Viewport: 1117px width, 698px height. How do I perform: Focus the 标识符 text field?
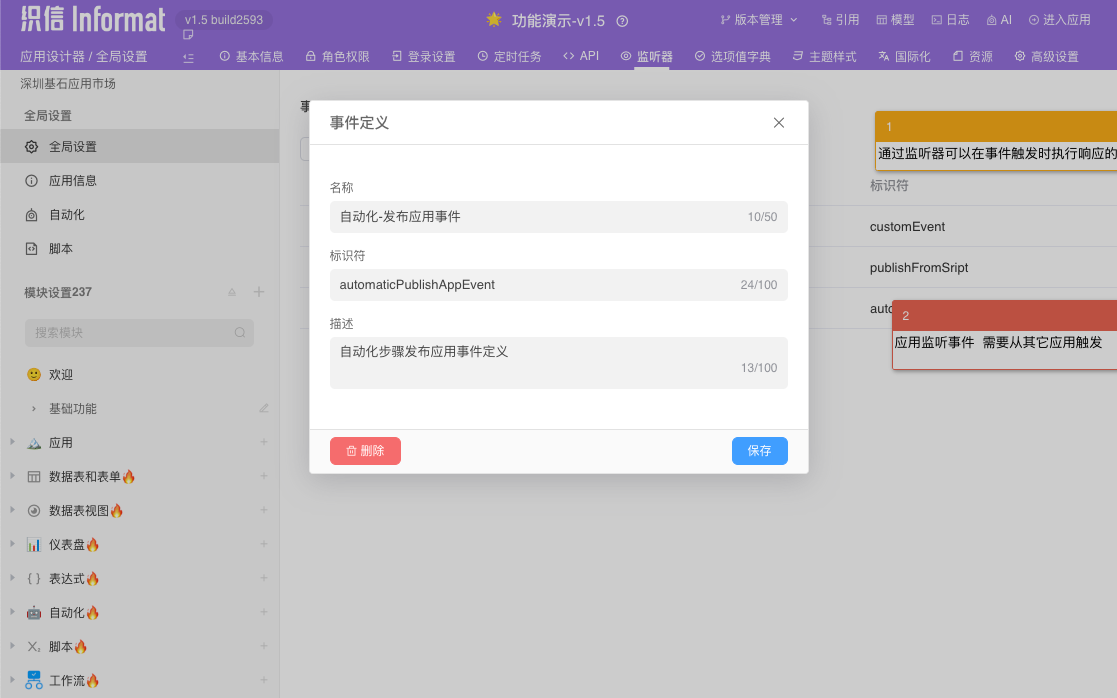pyautogui.click(x=540, y=285)
